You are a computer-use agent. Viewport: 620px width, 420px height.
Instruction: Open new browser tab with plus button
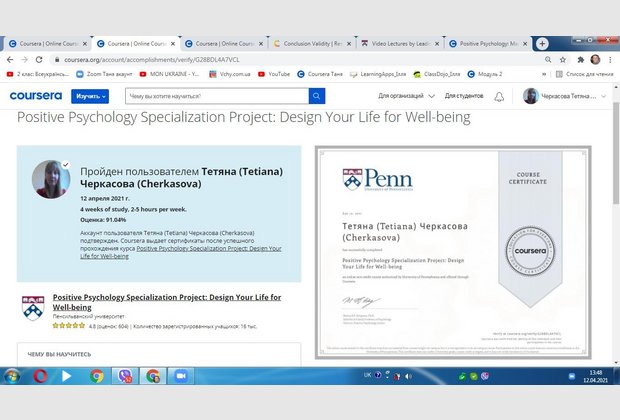(542, 44)
